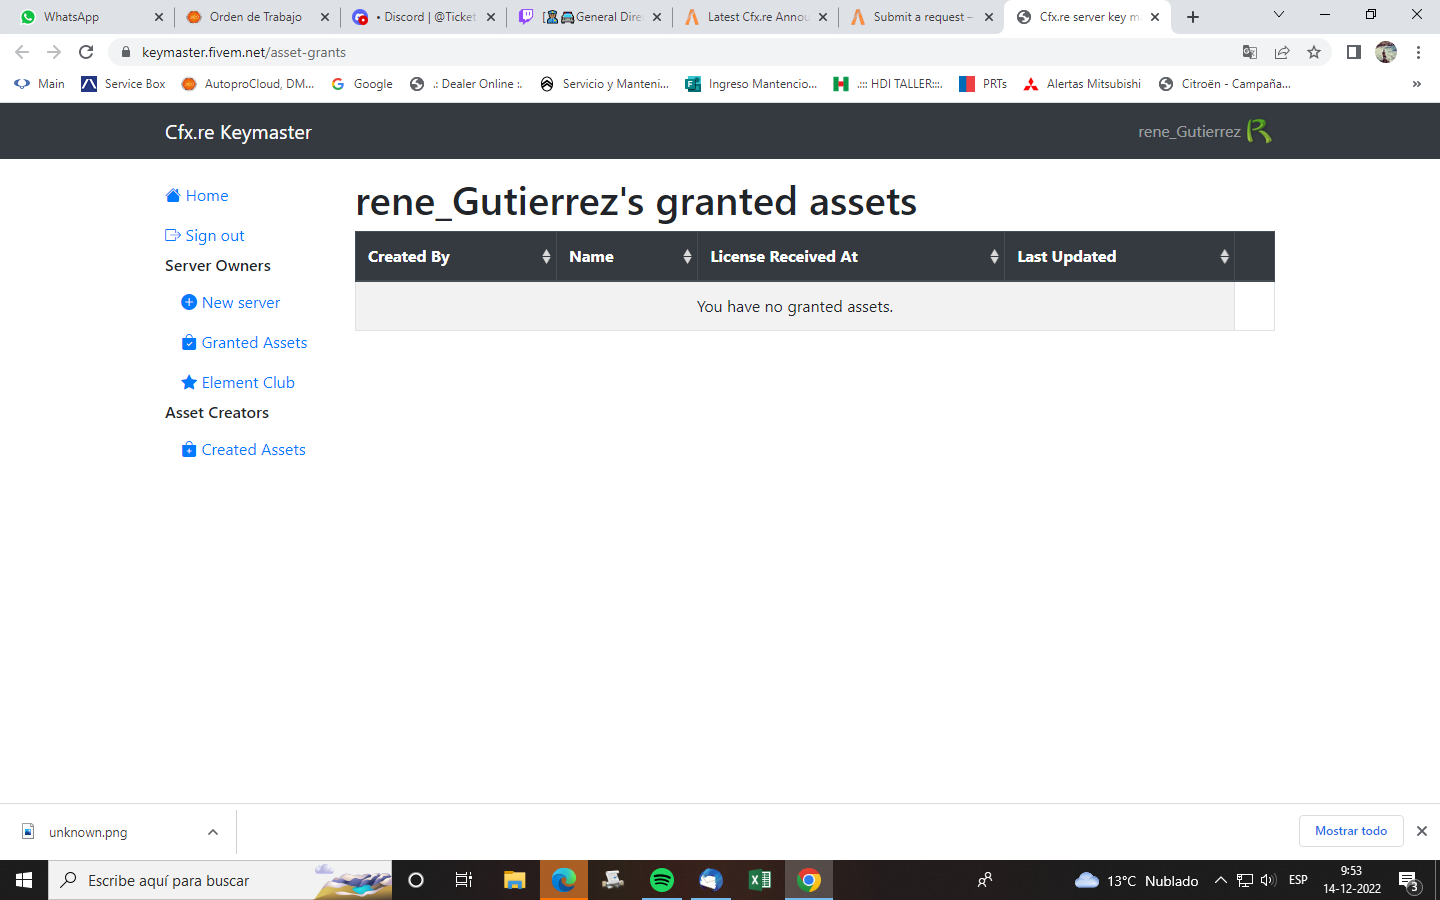Click the Element Club star icon
1440x900 pixels.
[188, 381]
